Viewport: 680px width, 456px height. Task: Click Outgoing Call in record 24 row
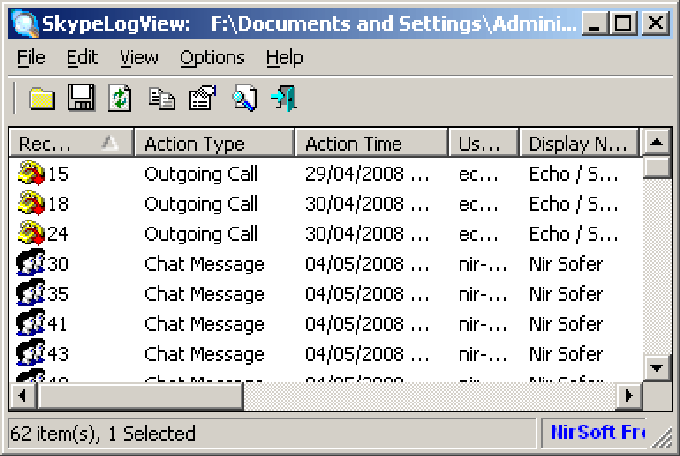[x=201, y=235]
